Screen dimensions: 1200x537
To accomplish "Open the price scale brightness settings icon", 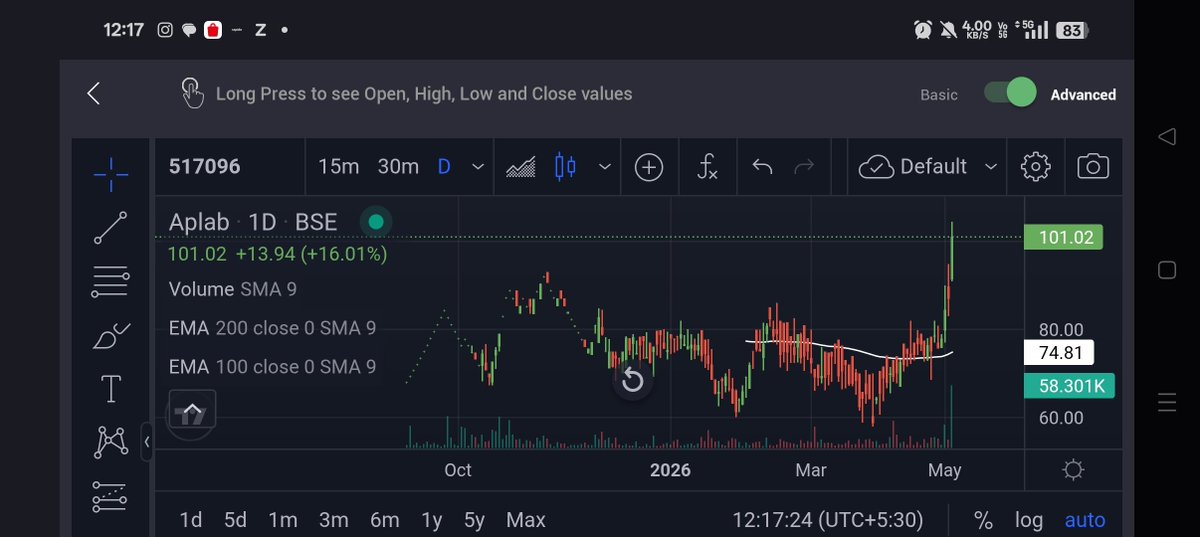I will [1074, 470].
